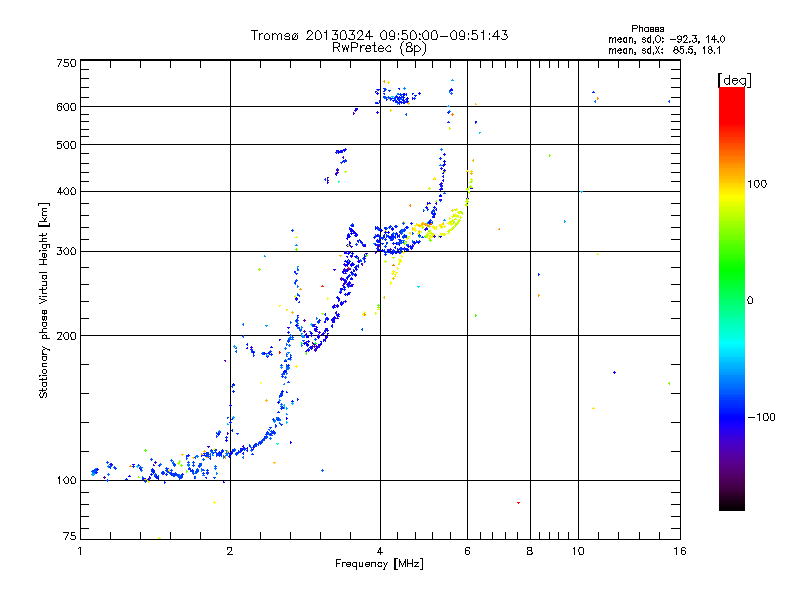Click the y-axis tick label '100'
The height and width of the screenshot is (600, 800).
[x=66, y=481]
